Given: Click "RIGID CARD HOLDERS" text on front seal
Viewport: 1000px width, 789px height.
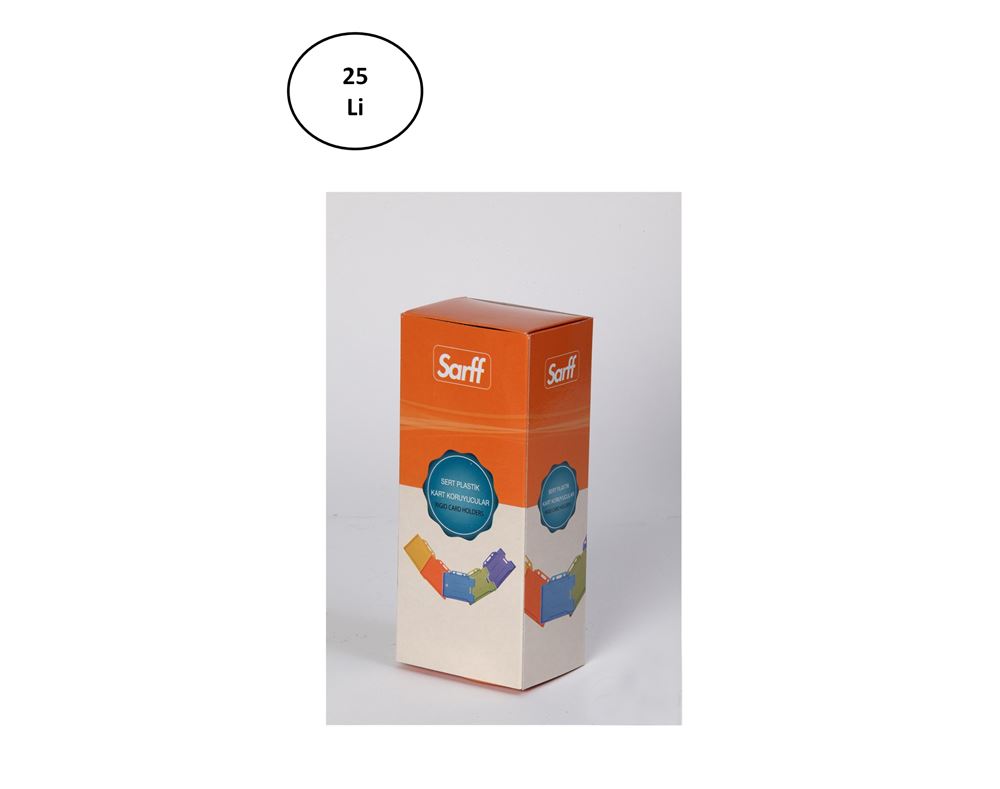Looking at the screenshot, I should point(460,510).
